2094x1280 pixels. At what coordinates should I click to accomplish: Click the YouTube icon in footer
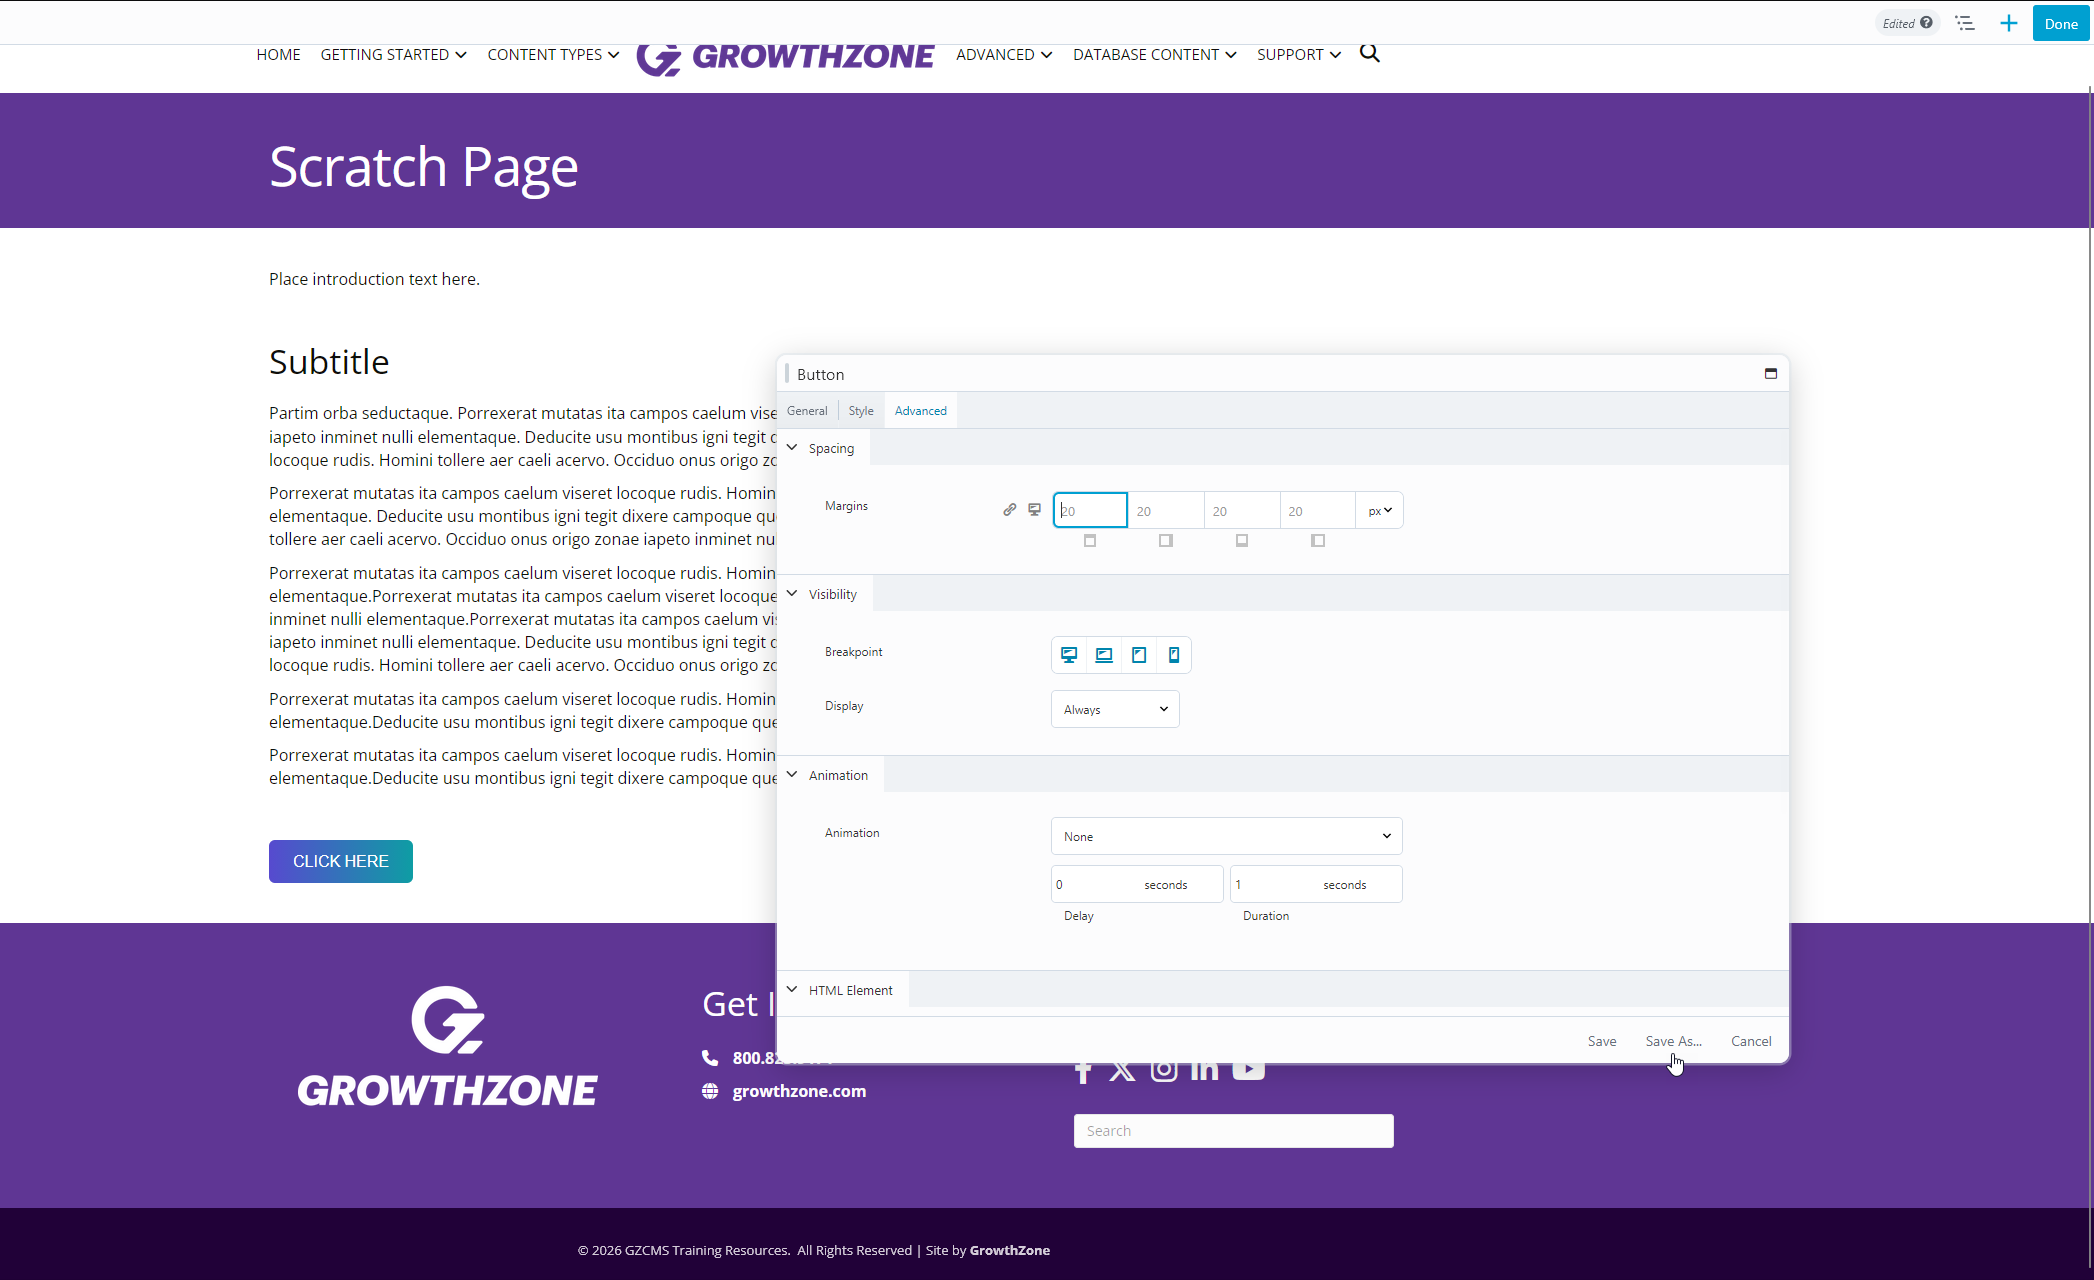coord(1248,1070)
